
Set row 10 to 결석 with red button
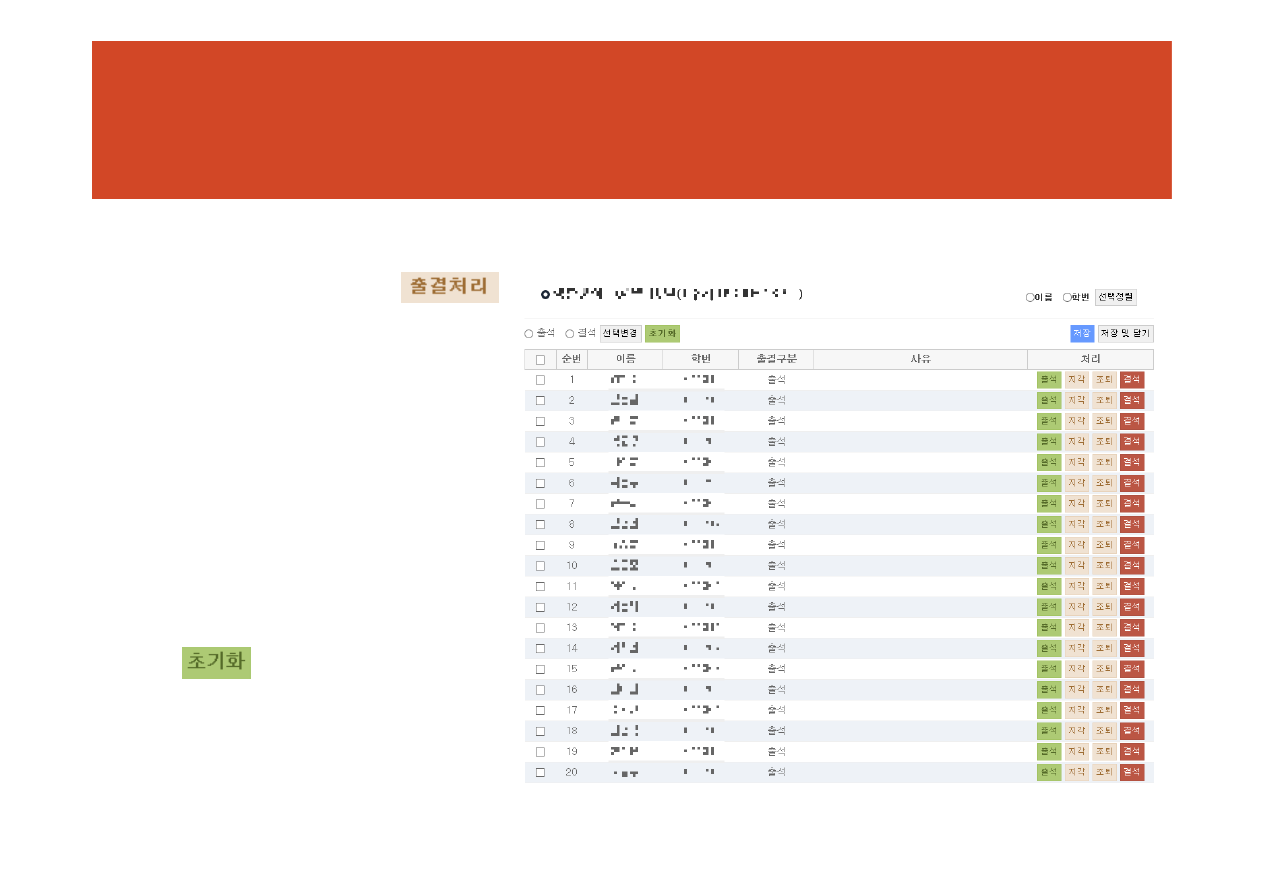(x=1131, y=566)
